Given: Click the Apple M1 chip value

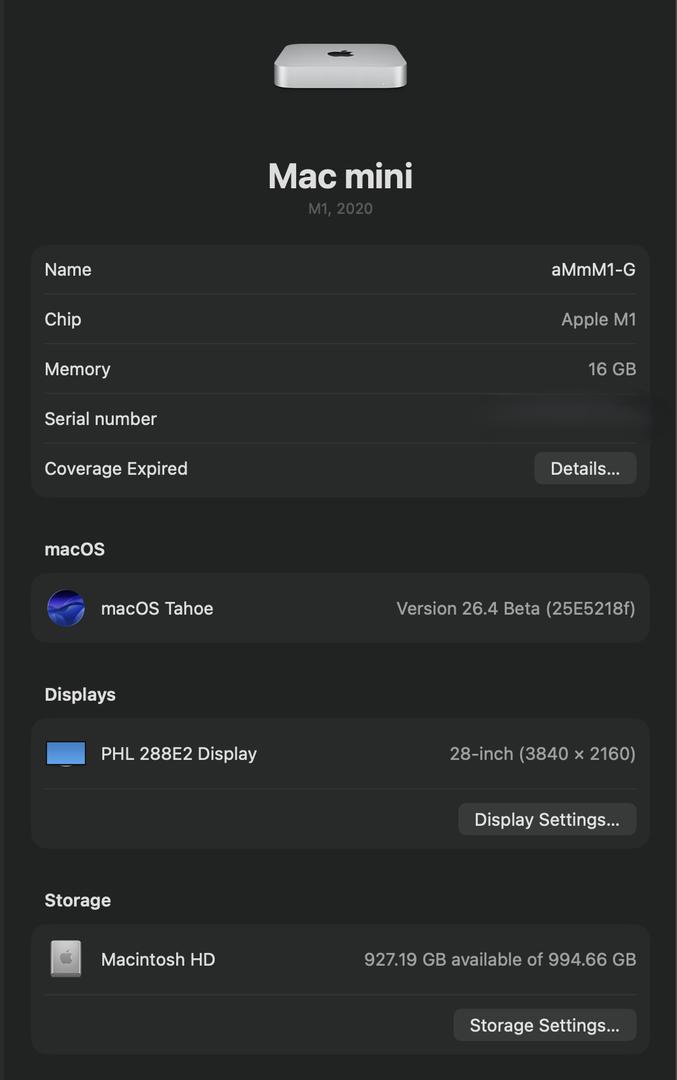Looking at the screenshot, I should 598,320.
